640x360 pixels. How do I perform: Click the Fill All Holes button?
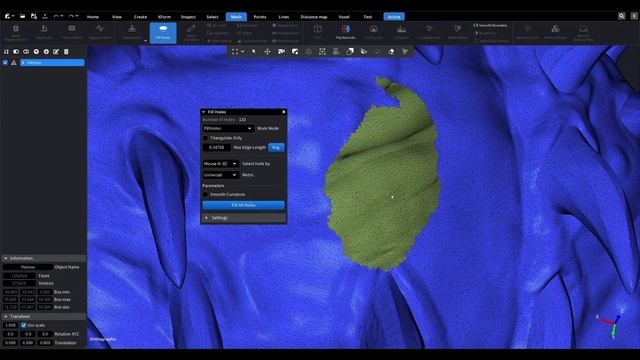click(x=244, y=205)
